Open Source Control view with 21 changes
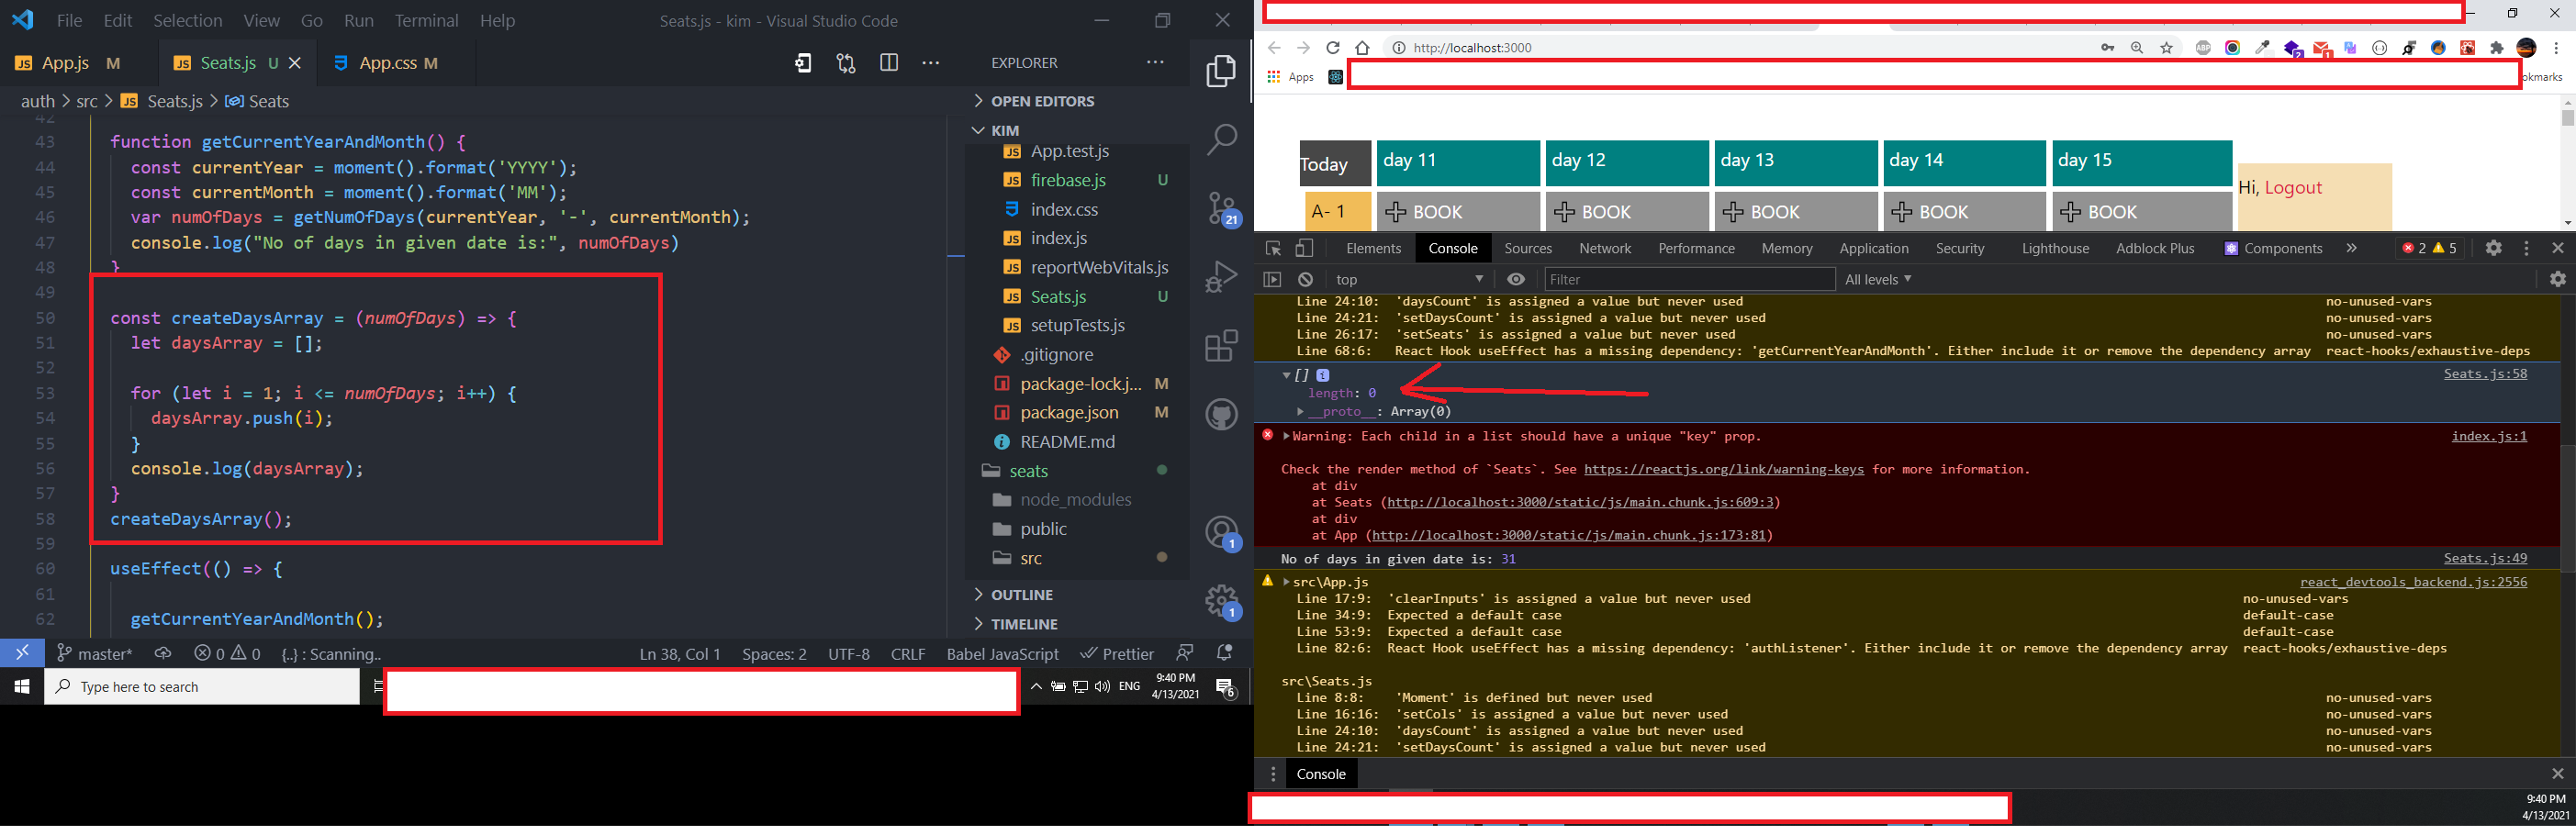 click(x=1221, y=208)
